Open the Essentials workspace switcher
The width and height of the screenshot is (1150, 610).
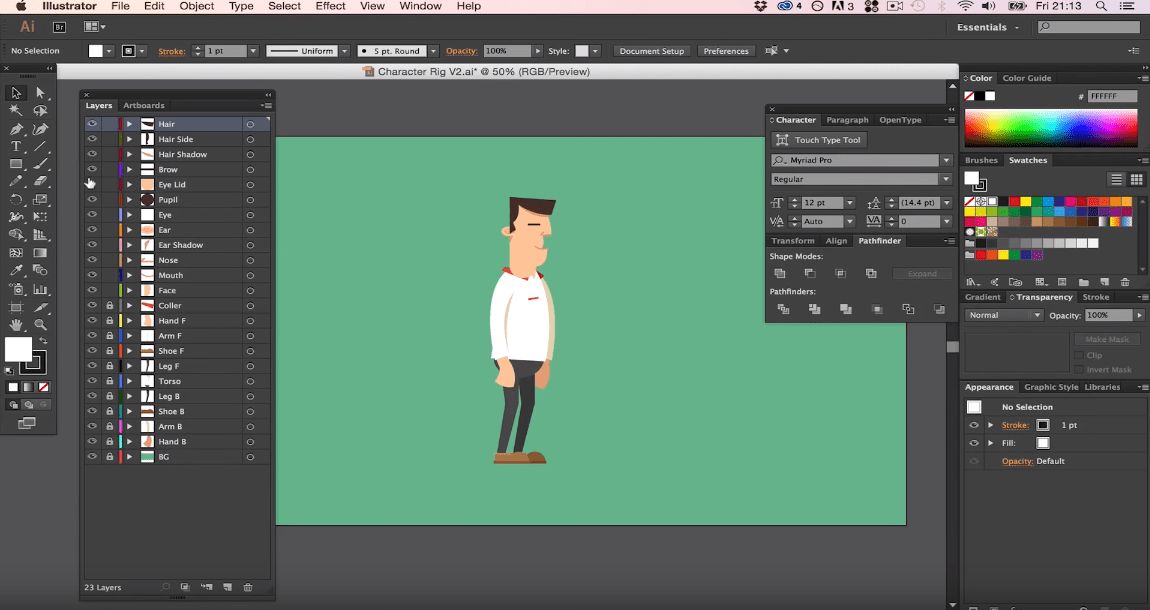tap(988, 27)
